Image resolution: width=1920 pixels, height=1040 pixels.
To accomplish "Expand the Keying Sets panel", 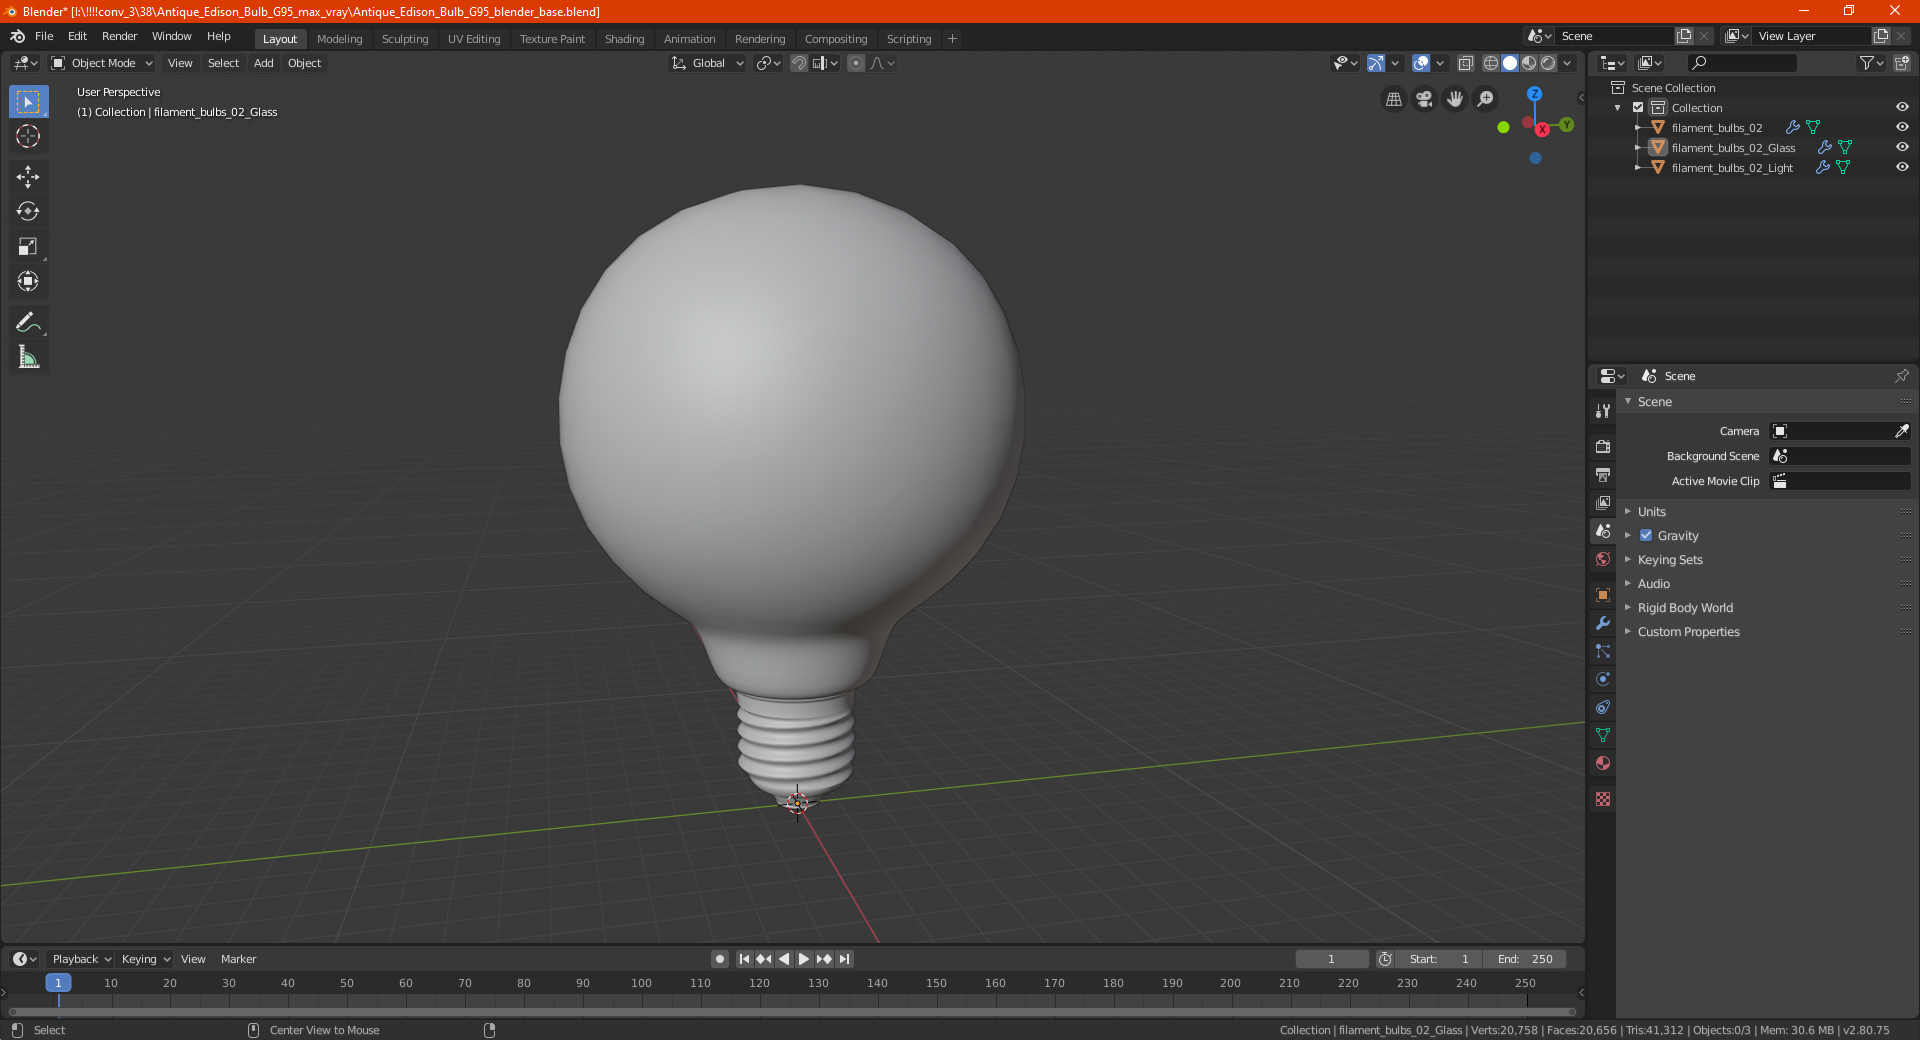I will coord(1669,559).
